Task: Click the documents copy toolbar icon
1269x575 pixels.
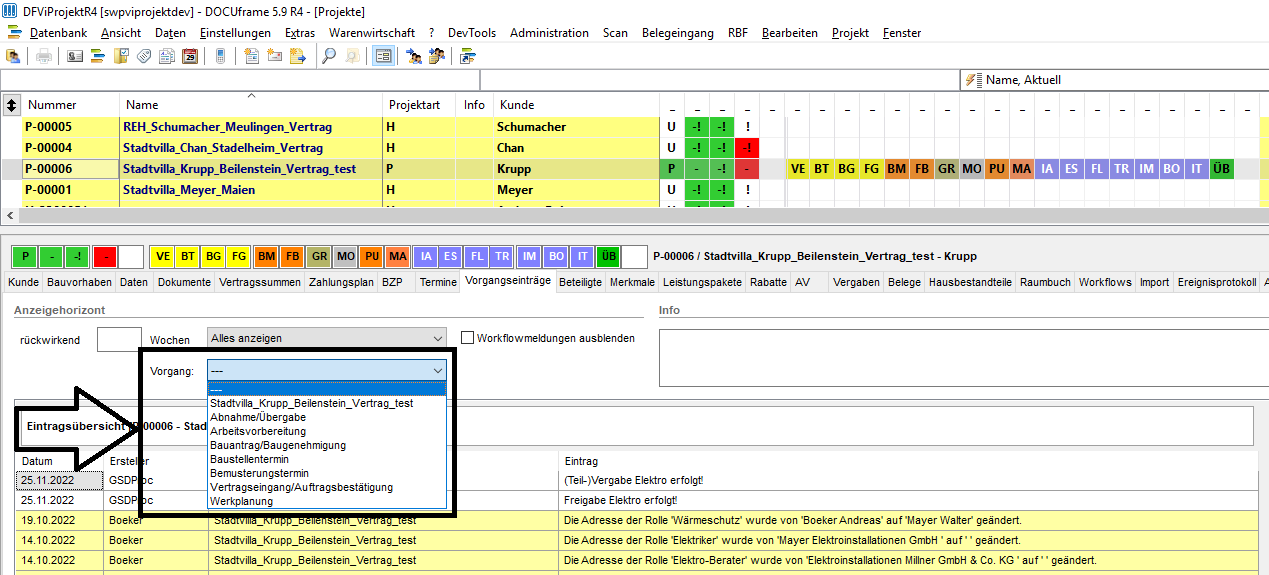Action: [167, 56]
